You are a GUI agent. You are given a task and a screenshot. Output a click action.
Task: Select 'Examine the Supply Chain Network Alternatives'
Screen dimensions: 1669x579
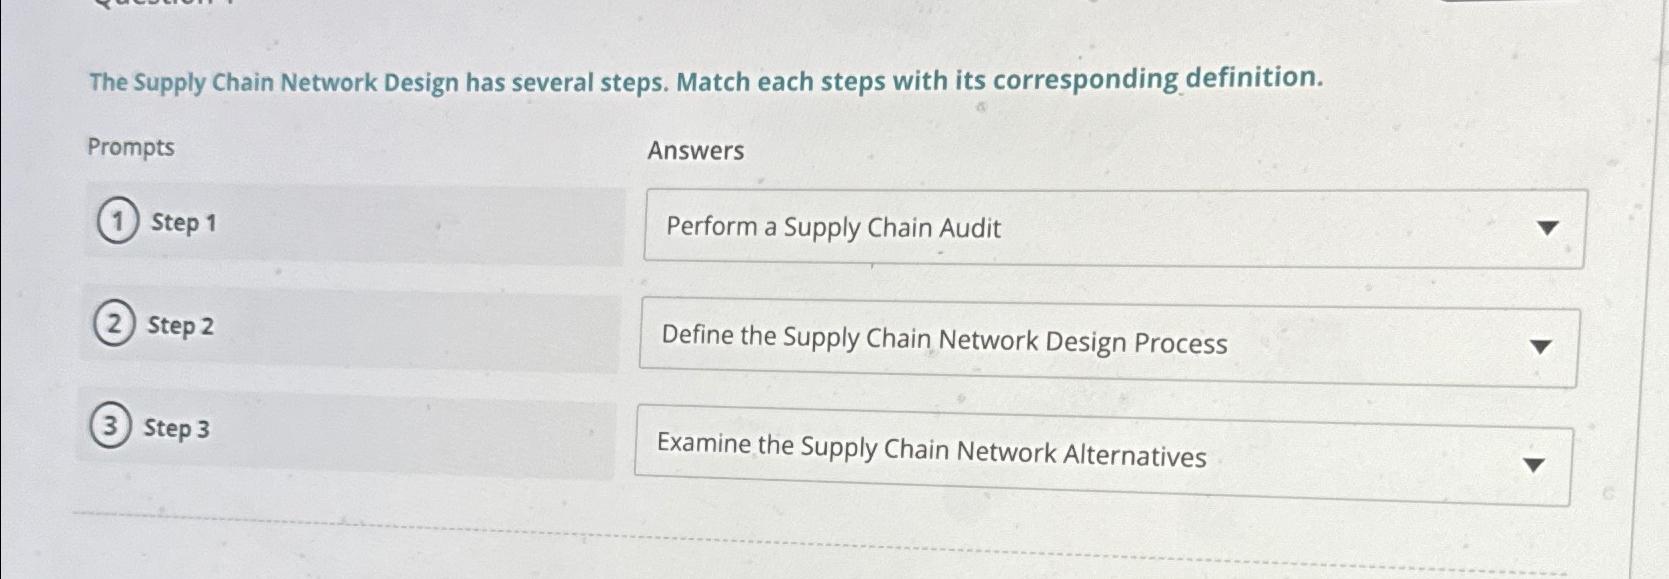click(931, 456)
